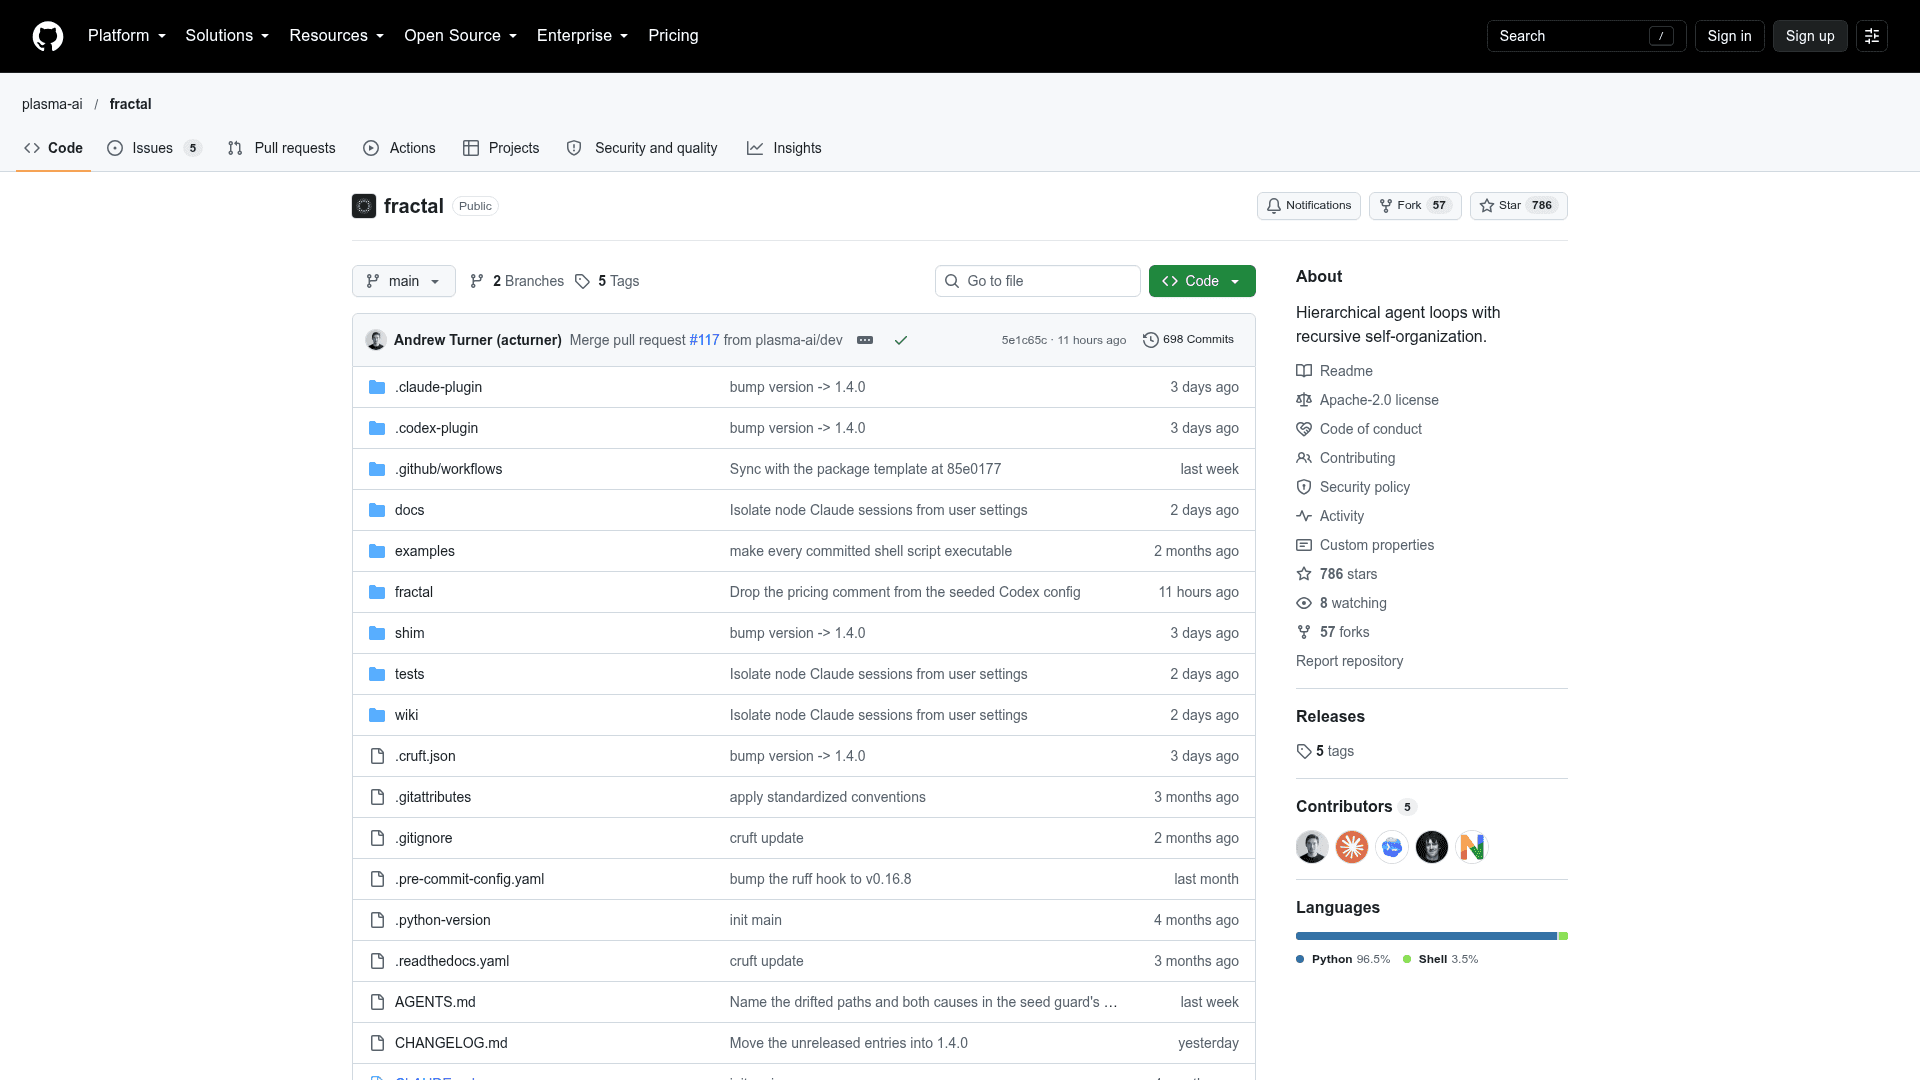The height and width of the screenshot is (1080, 1920).
Task: Click the Shell language color dot
Action: (1407, 959)
